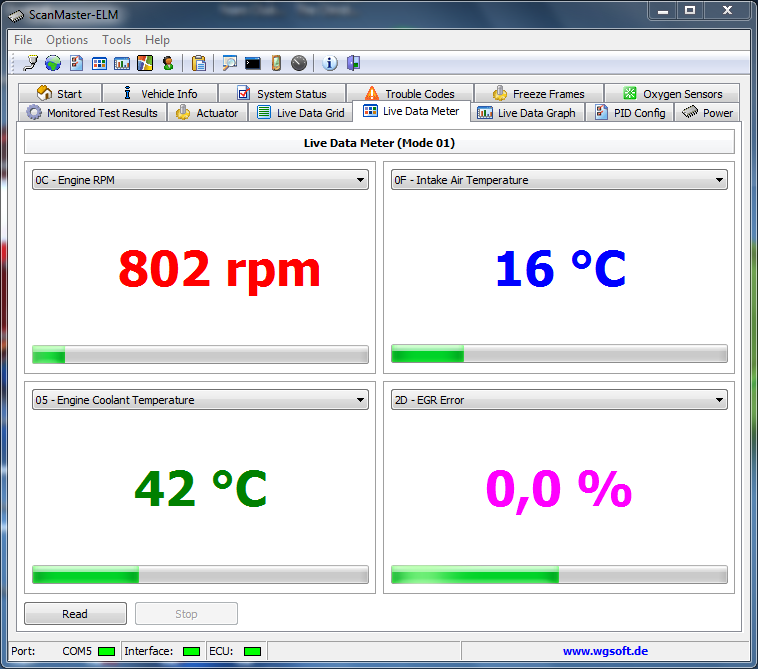Image resolution: width=758 pixels, height=669 pixels.
Task: Open the Power tab
Action: (x=707, y=113)
